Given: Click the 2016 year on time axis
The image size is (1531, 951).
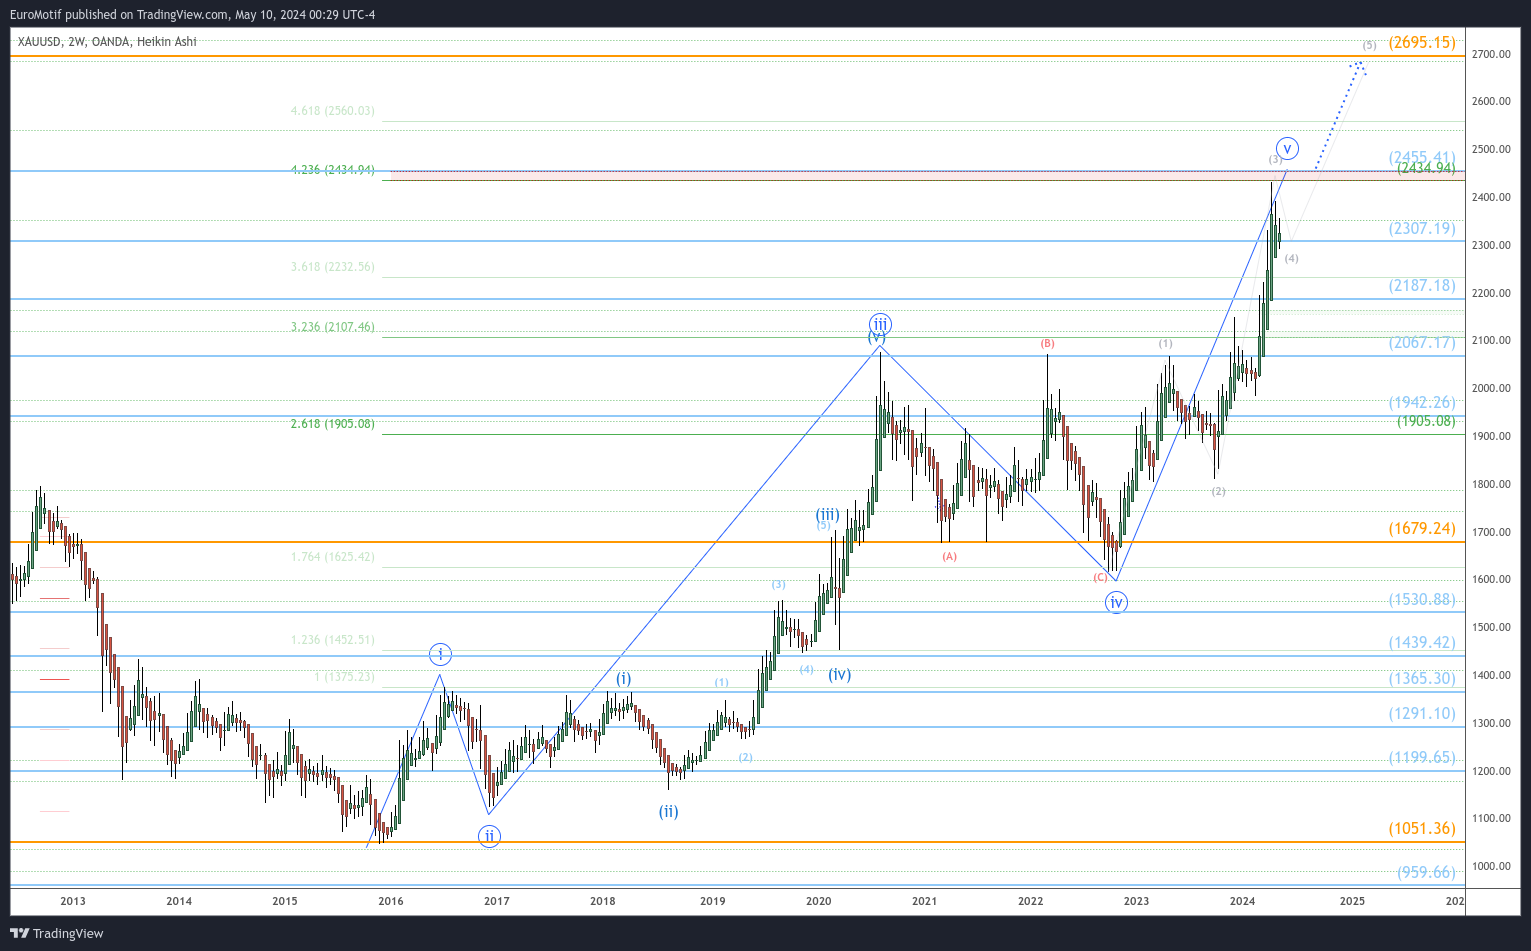Looking at the screenshot, I should click(x=391, y=901).
